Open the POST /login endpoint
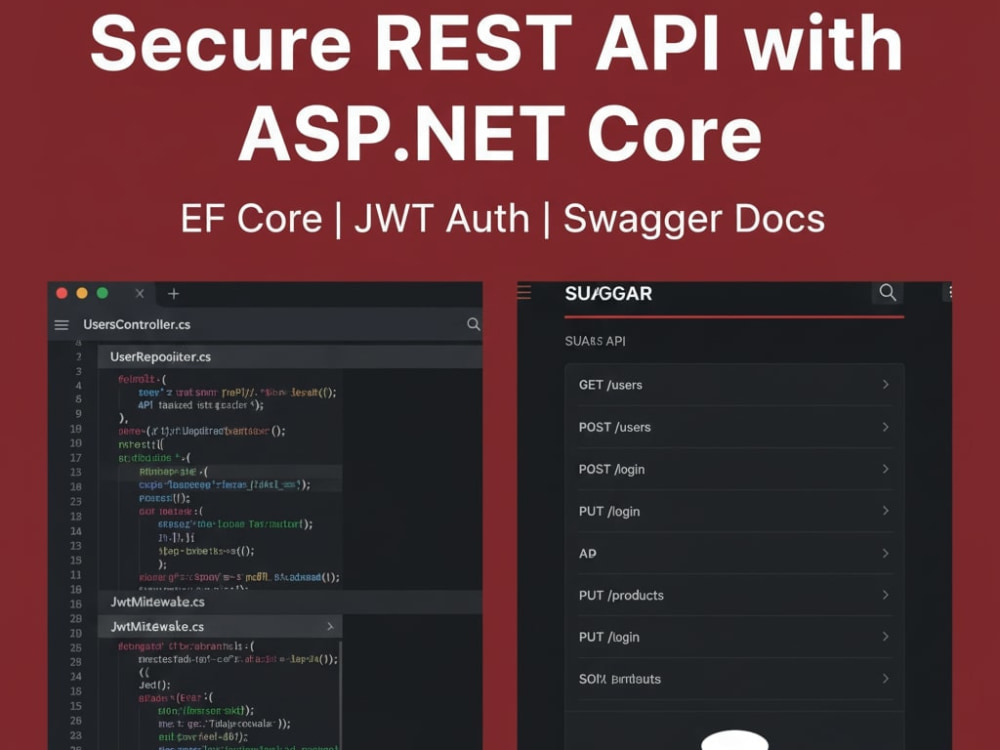This screenshot has height=750, width=1000. pyautogui.click(x=735, y=469)
